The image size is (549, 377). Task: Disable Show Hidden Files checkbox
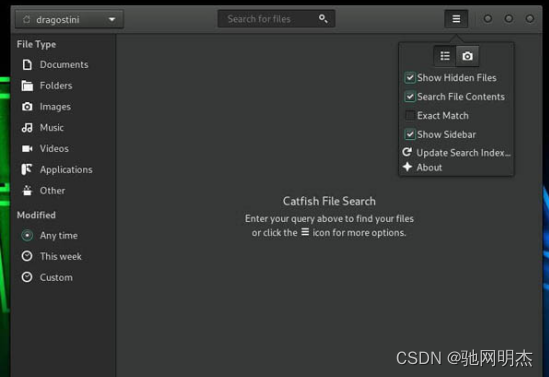coord(410,77)
